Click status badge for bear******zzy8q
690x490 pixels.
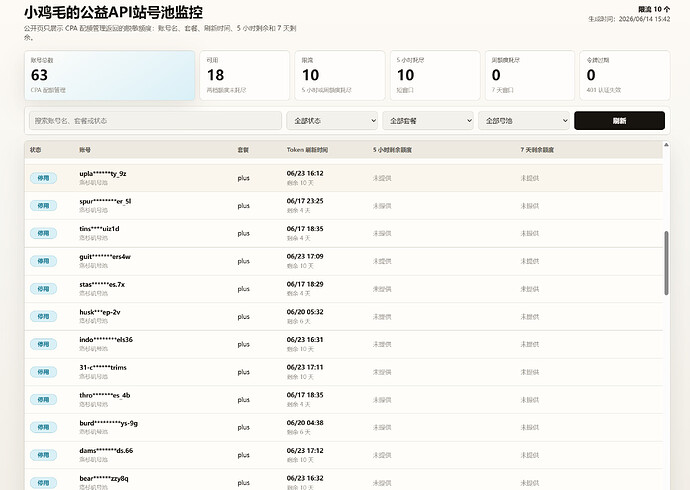pyautogui.click(x=43, y=483)
